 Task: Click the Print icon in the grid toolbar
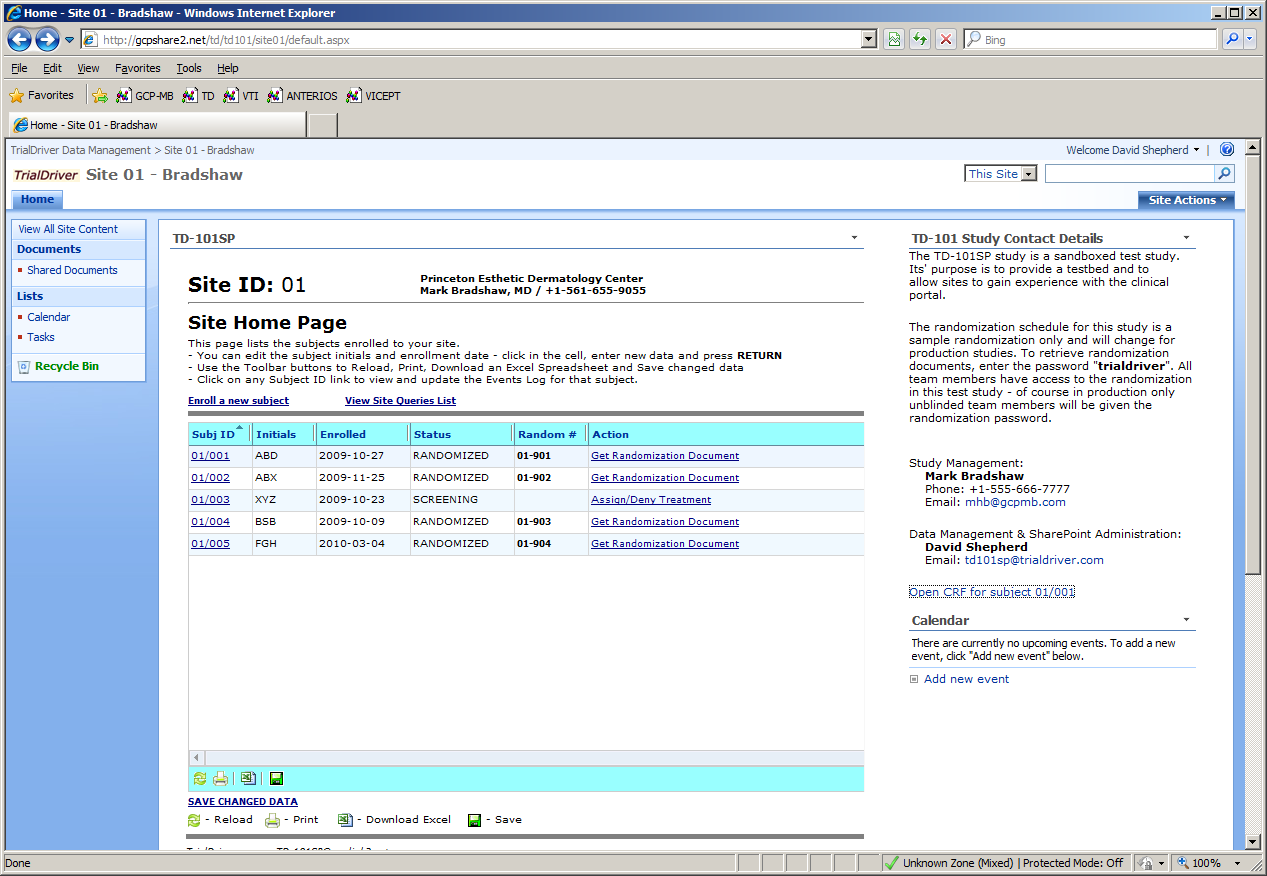[x=220, y=779]
